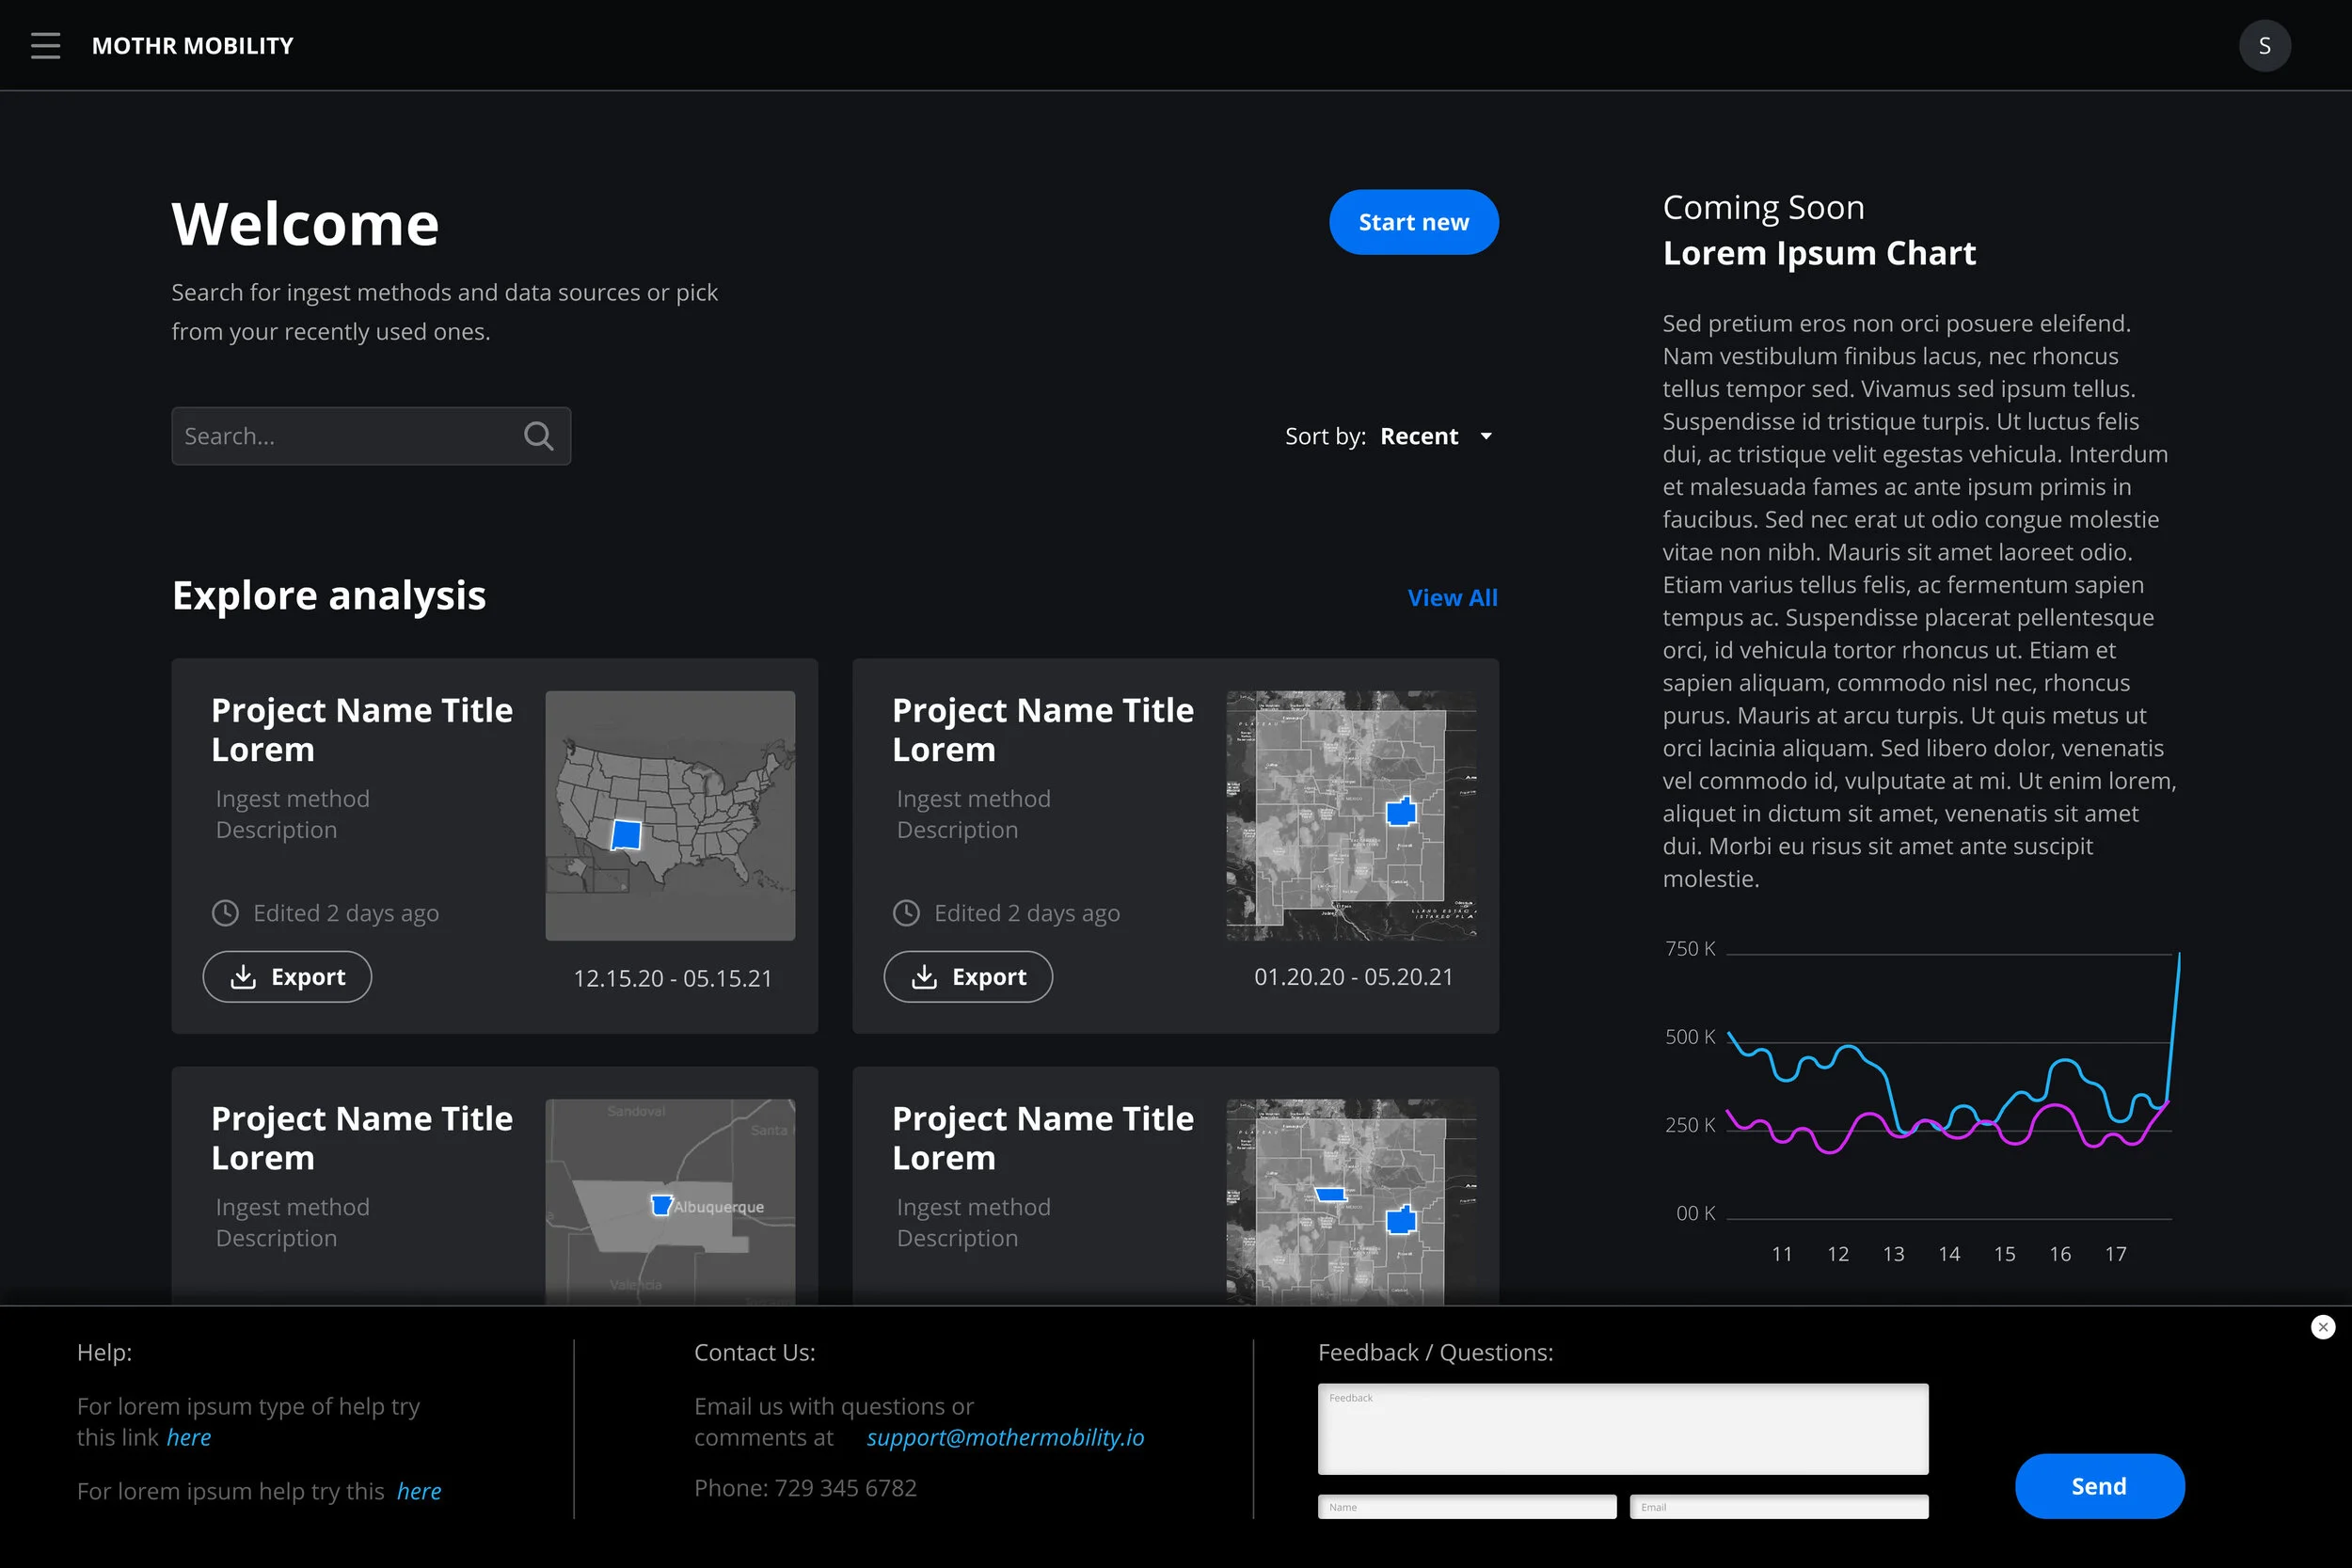This screenshot has width=2352, height=1568.
Task: Click the search magnifier icon
Action: point(538,436)
